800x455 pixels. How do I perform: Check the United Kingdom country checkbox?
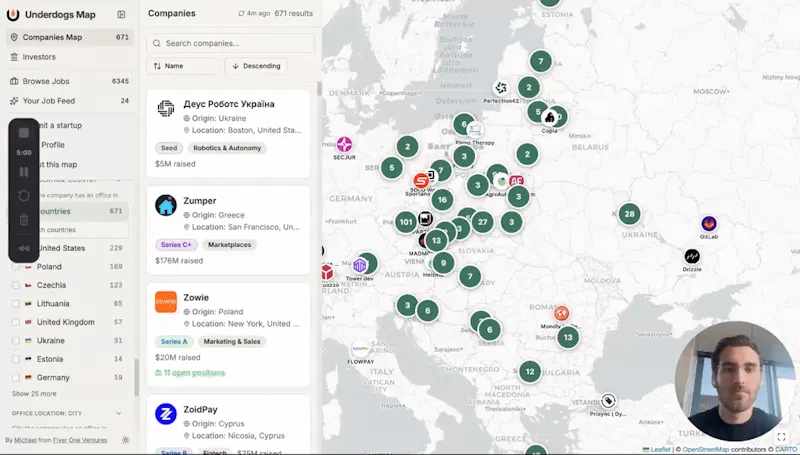(16, 322)
